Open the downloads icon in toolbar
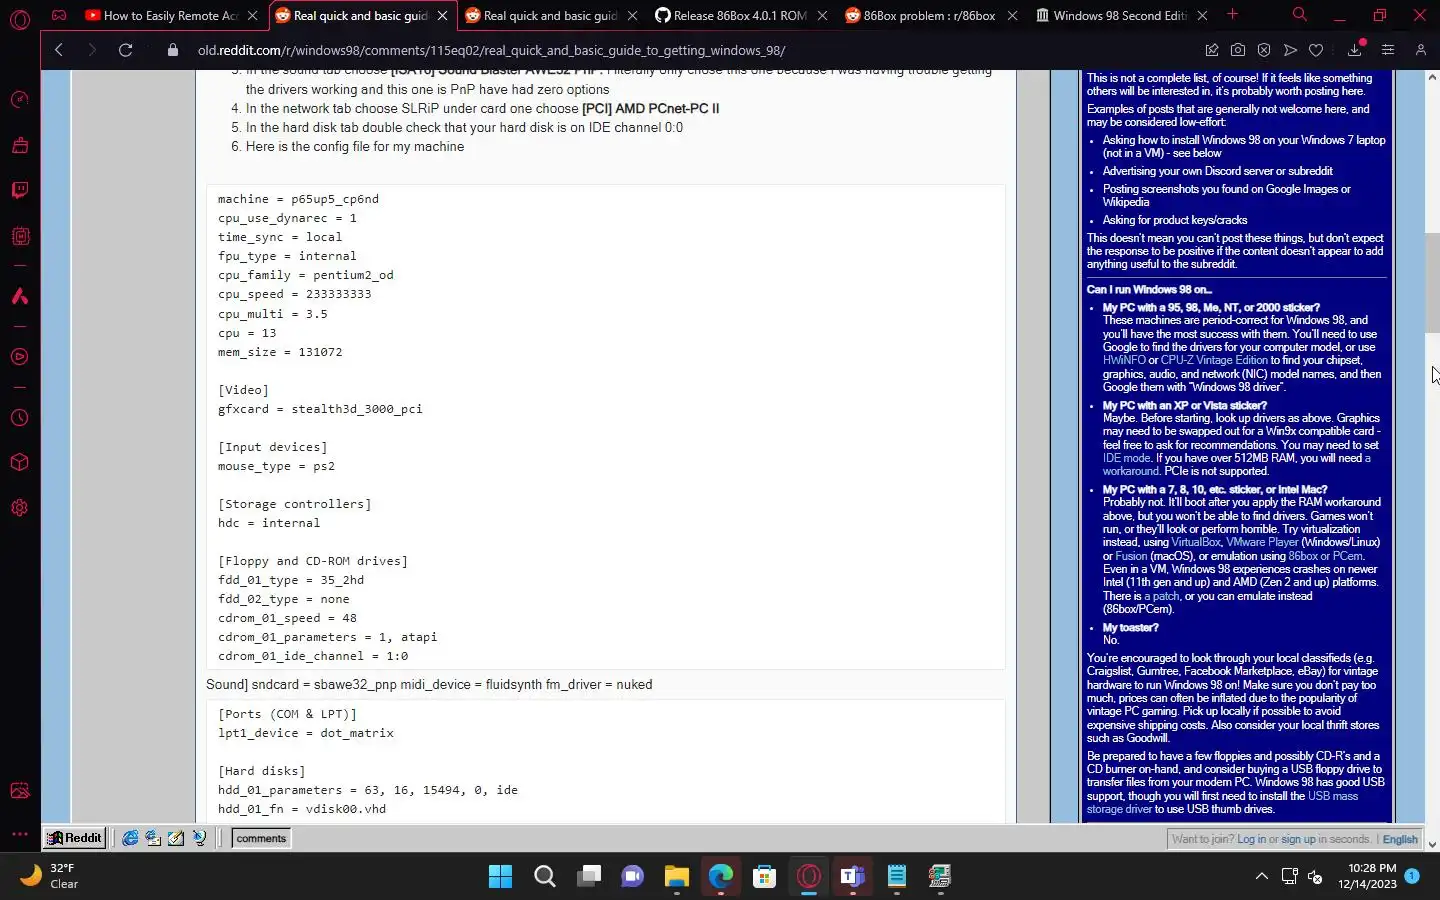Image resolution: width=1440 pixels, height=900 pixels. [x=1355, y=50]
